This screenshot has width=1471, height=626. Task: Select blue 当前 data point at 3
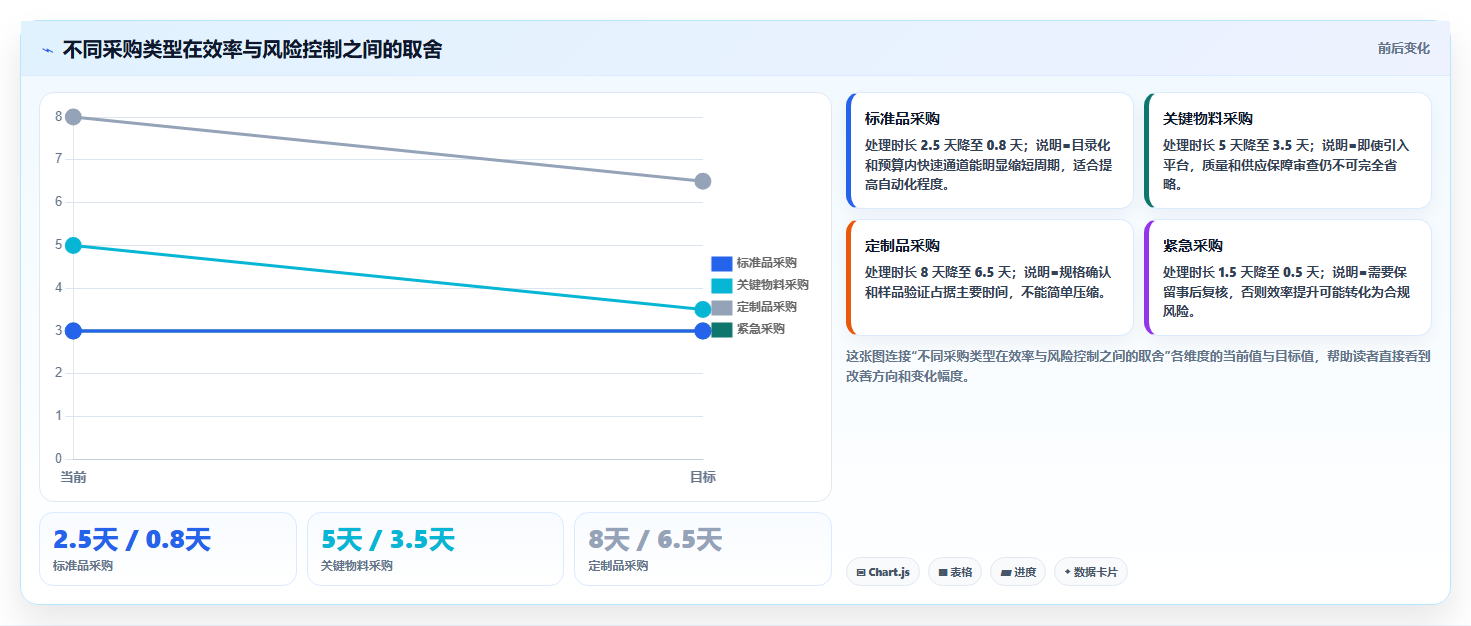click(x=73, y=331)
